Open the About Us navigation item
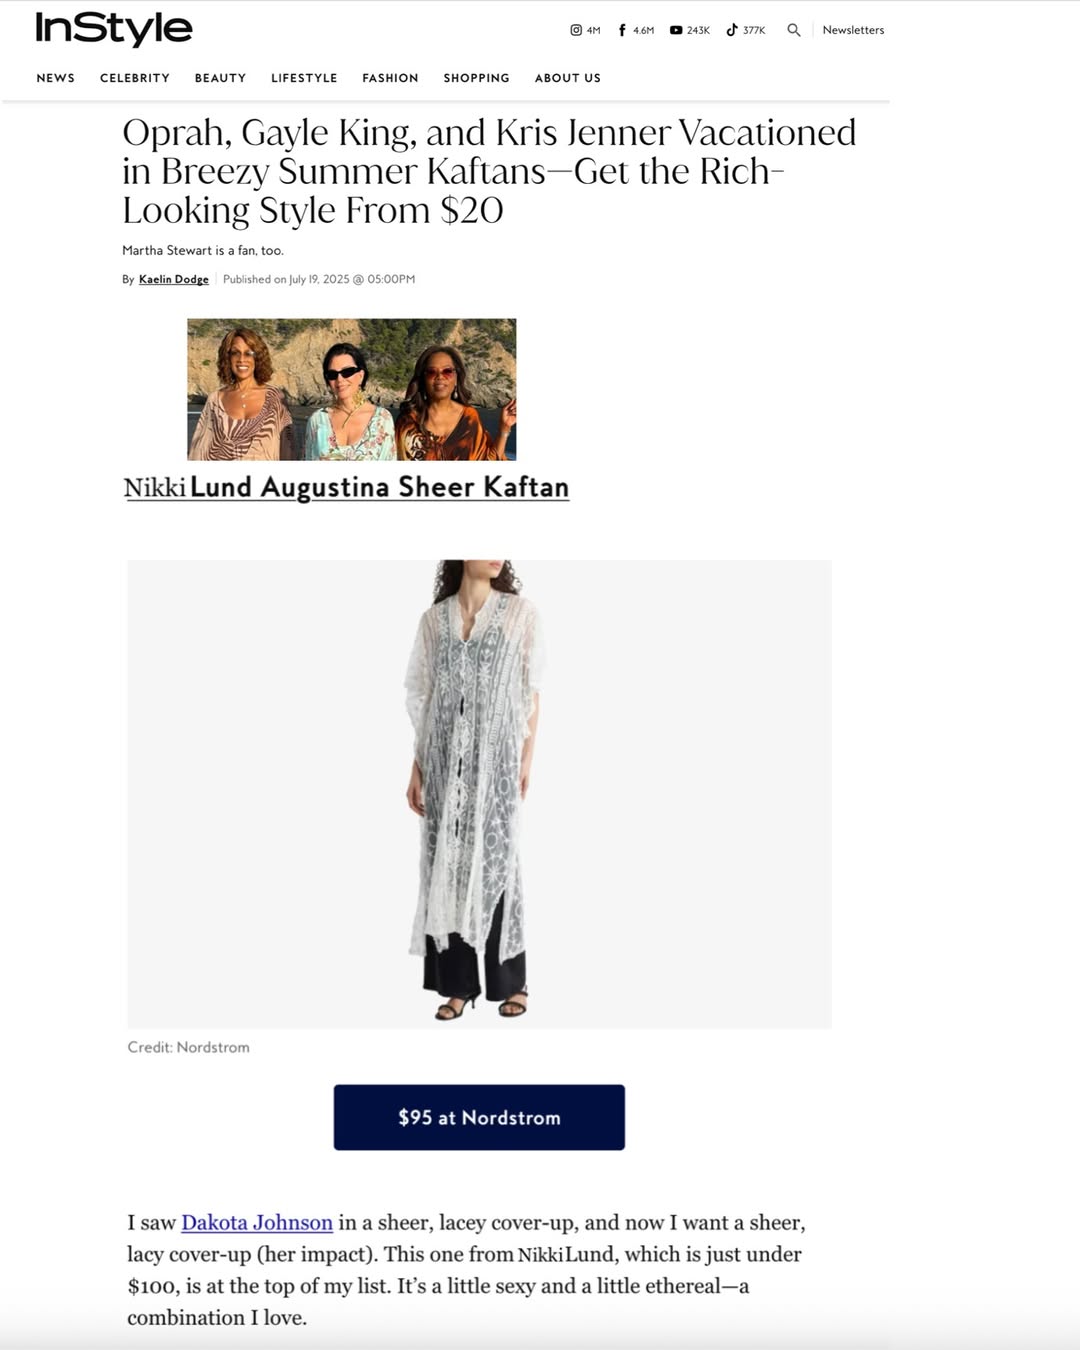 tap(568, 78)
